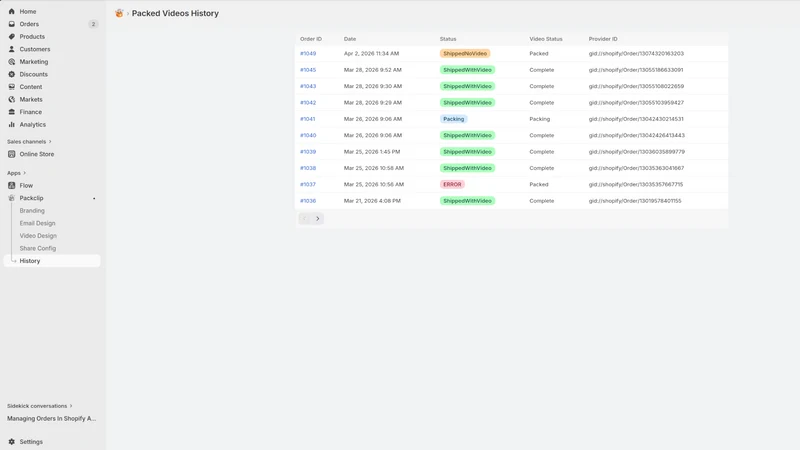Click the Status column header
800x450 pixels.
coord(448,39)
